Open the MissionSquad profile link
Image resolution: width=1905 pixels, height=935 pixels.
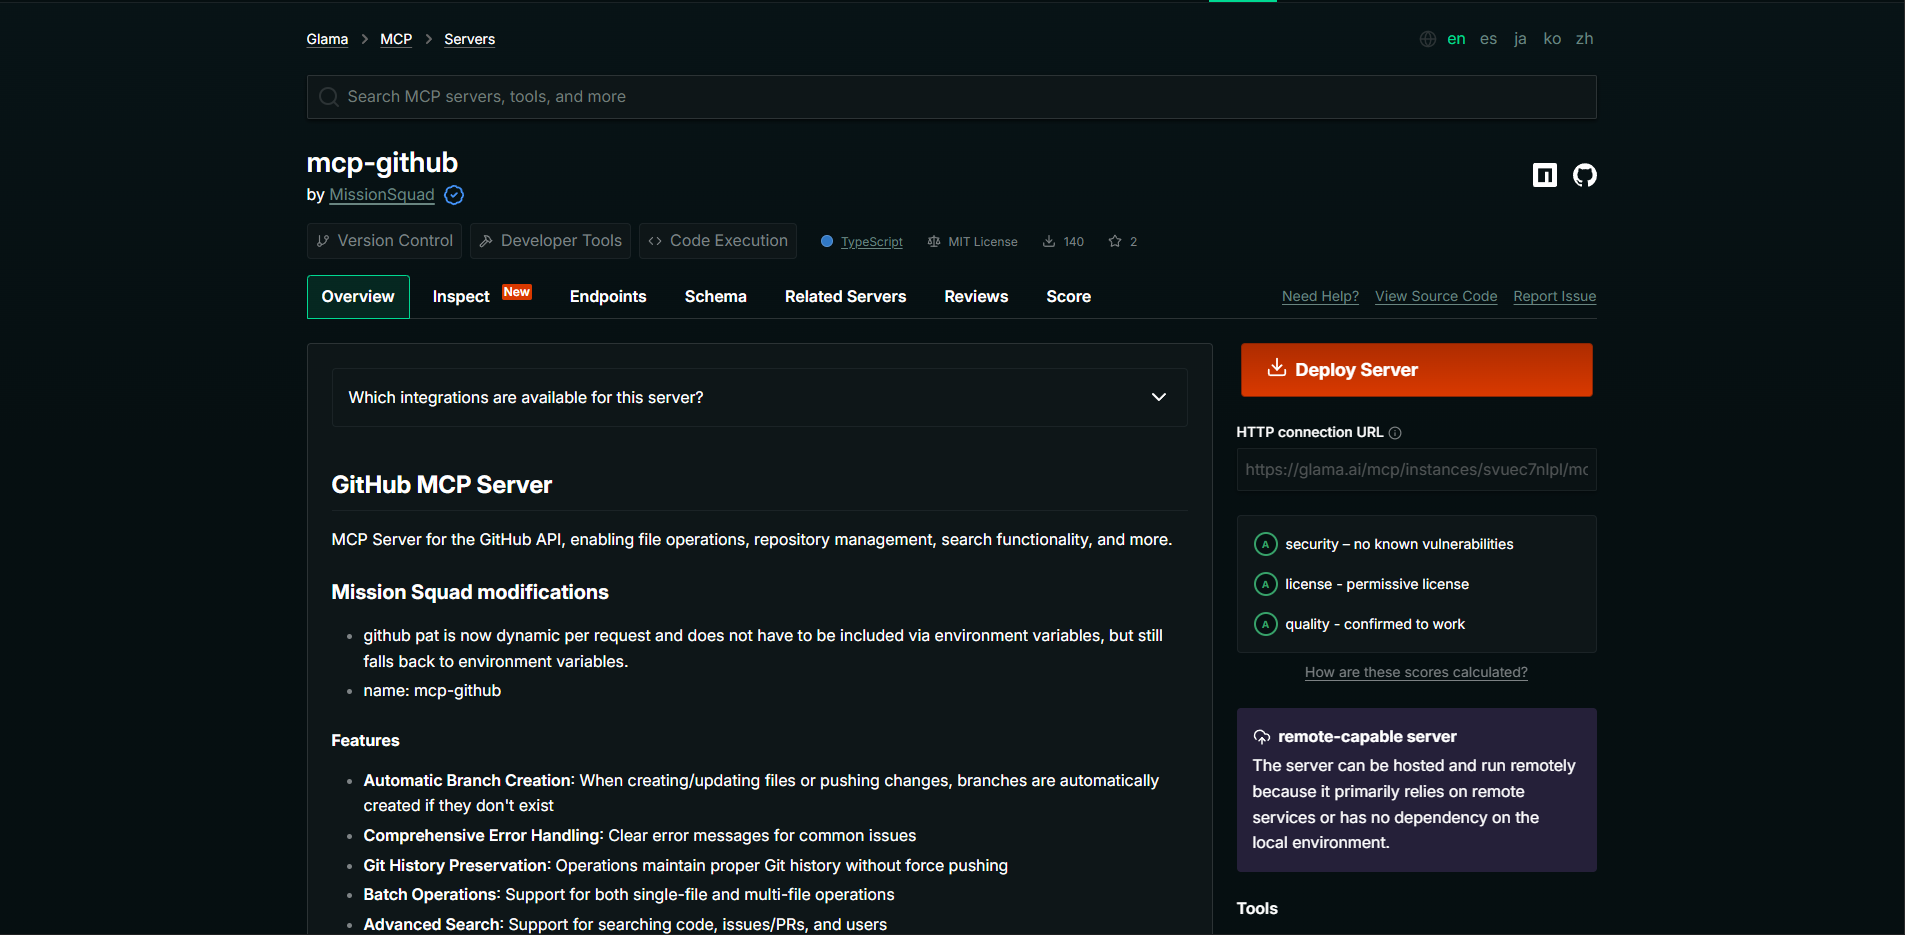coord(382,195)
